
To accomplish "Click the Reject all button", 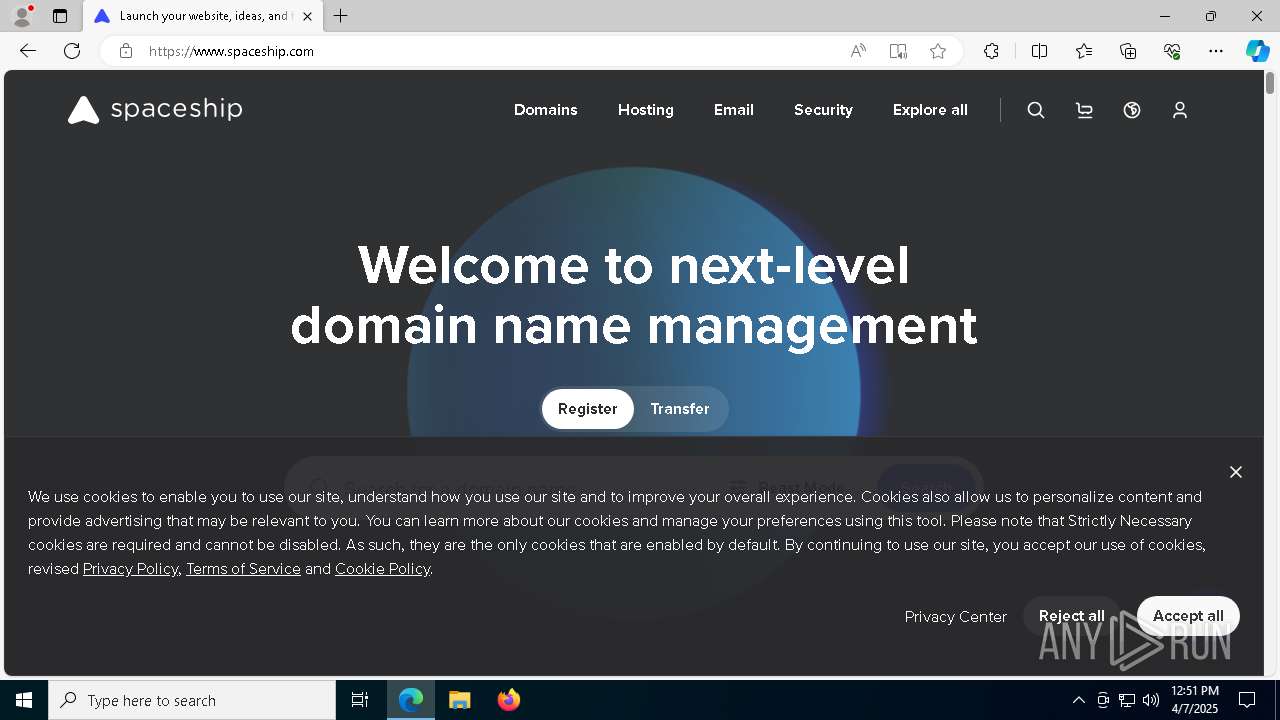I will click(x=1072, y=616).
